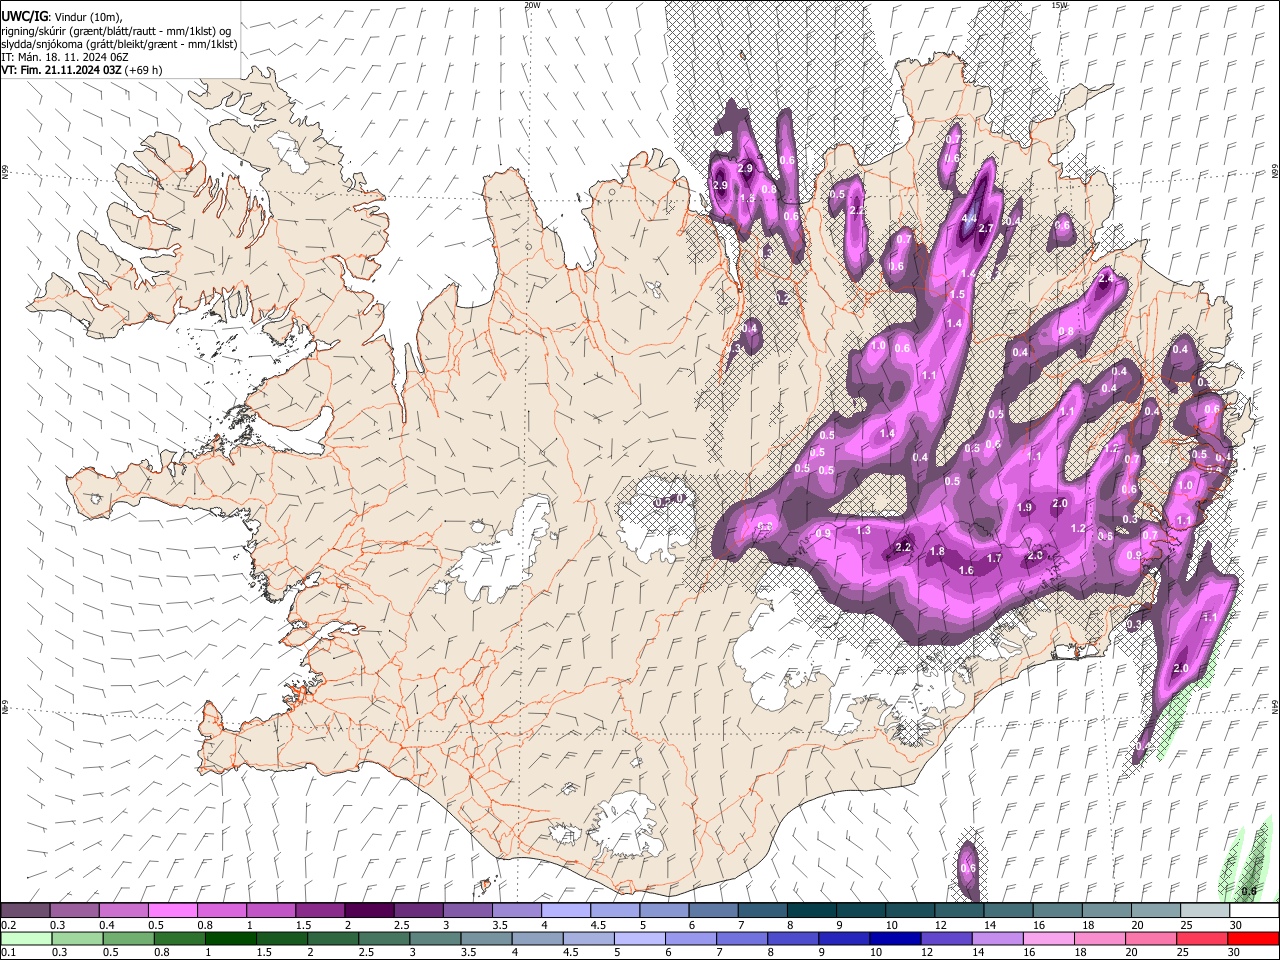Click the "0.1" label under the lower legend
The width and height of the screenshot is (1280, 960).
coord(8,953)
